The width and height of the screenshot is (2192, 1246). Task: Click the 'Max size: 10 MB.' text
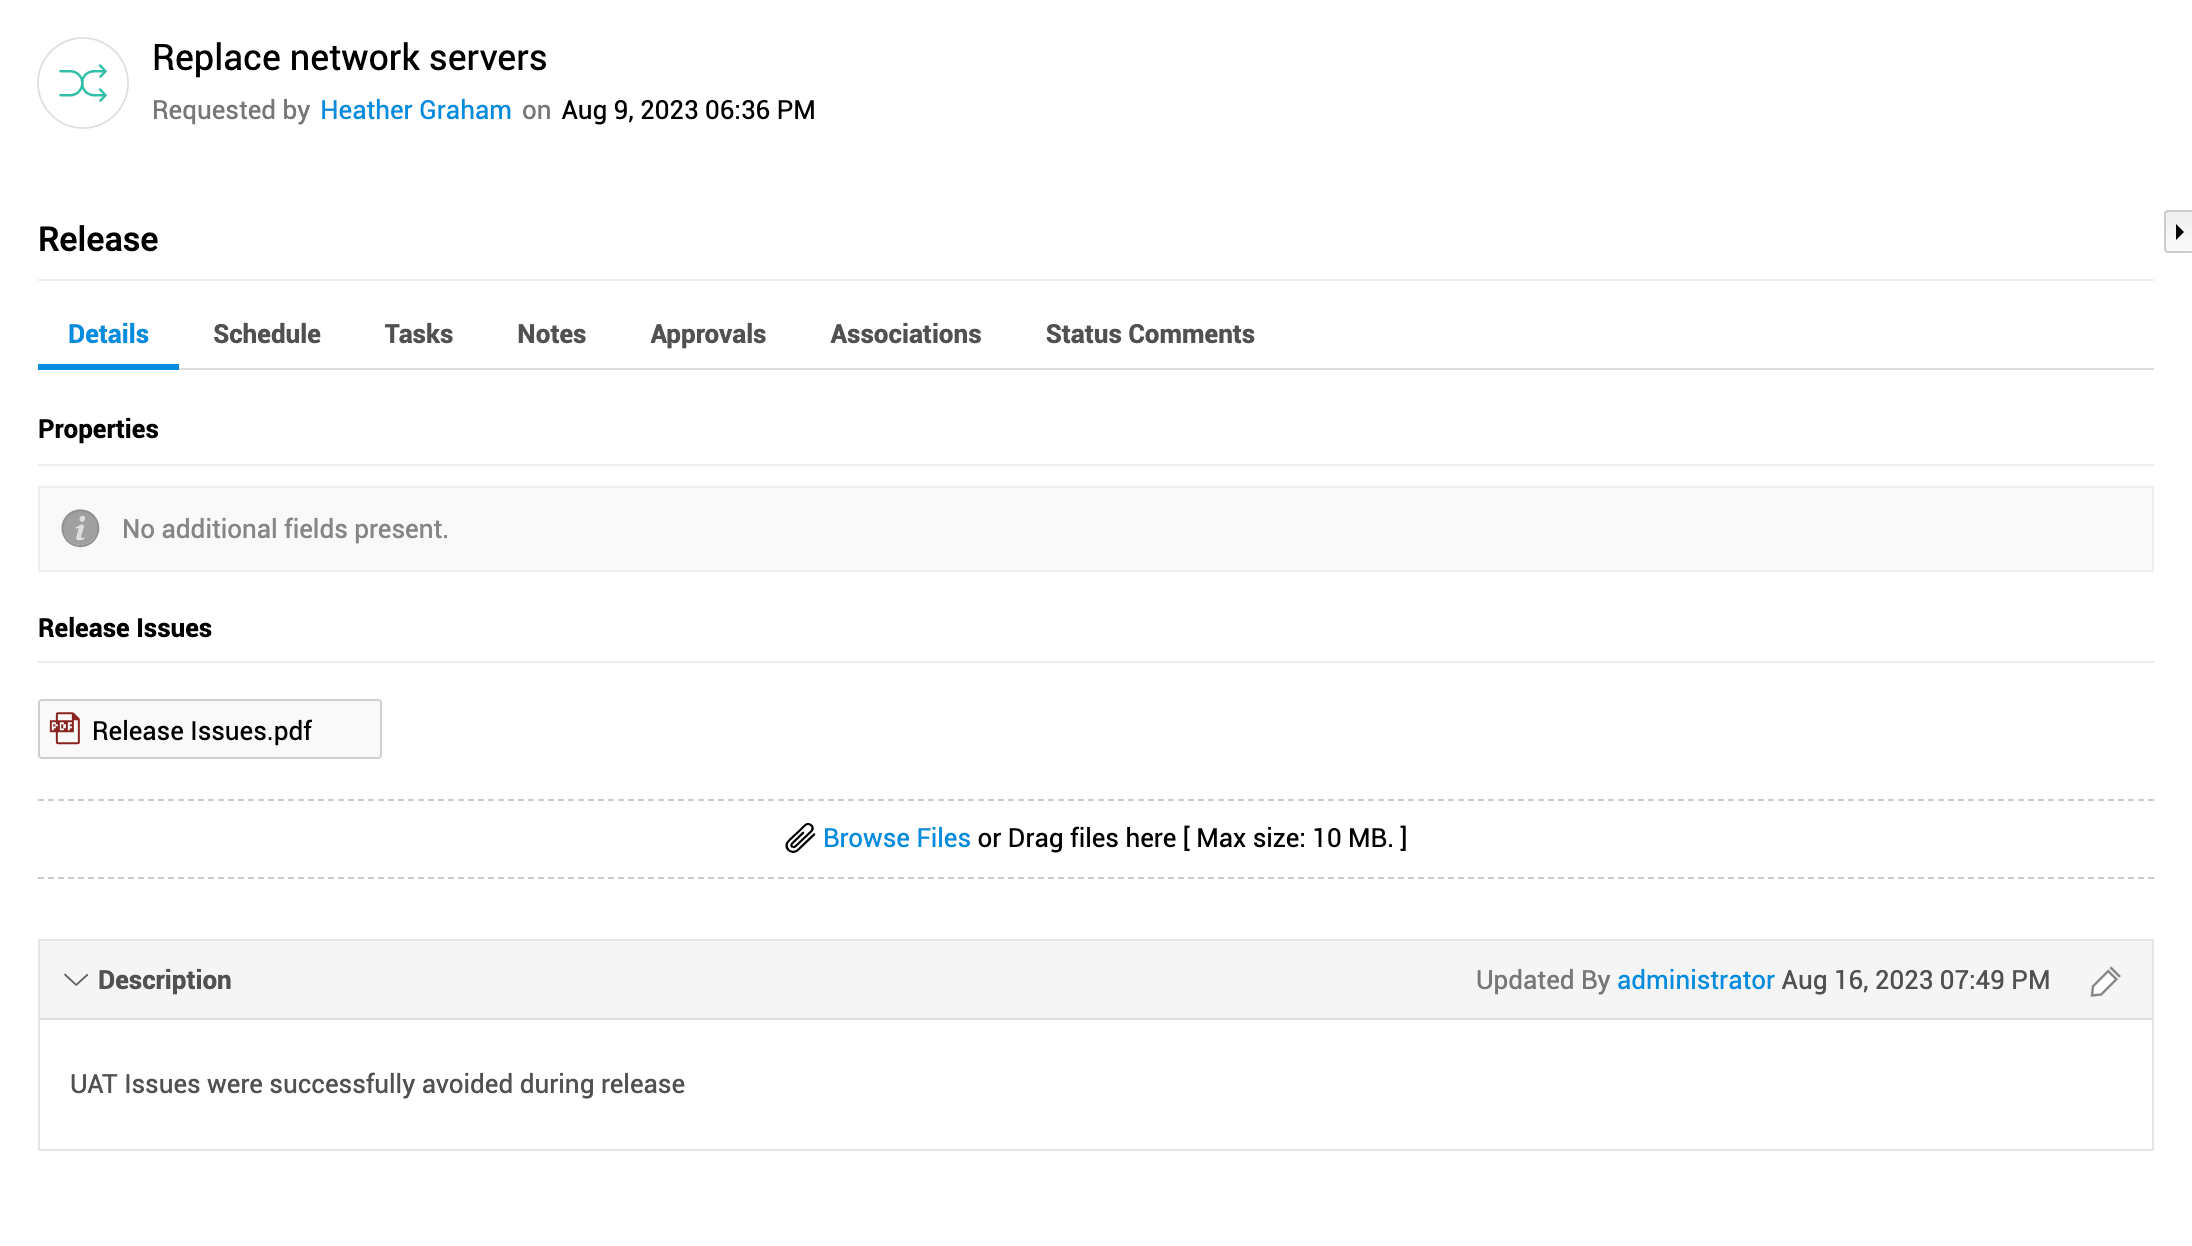point(1295,838)
